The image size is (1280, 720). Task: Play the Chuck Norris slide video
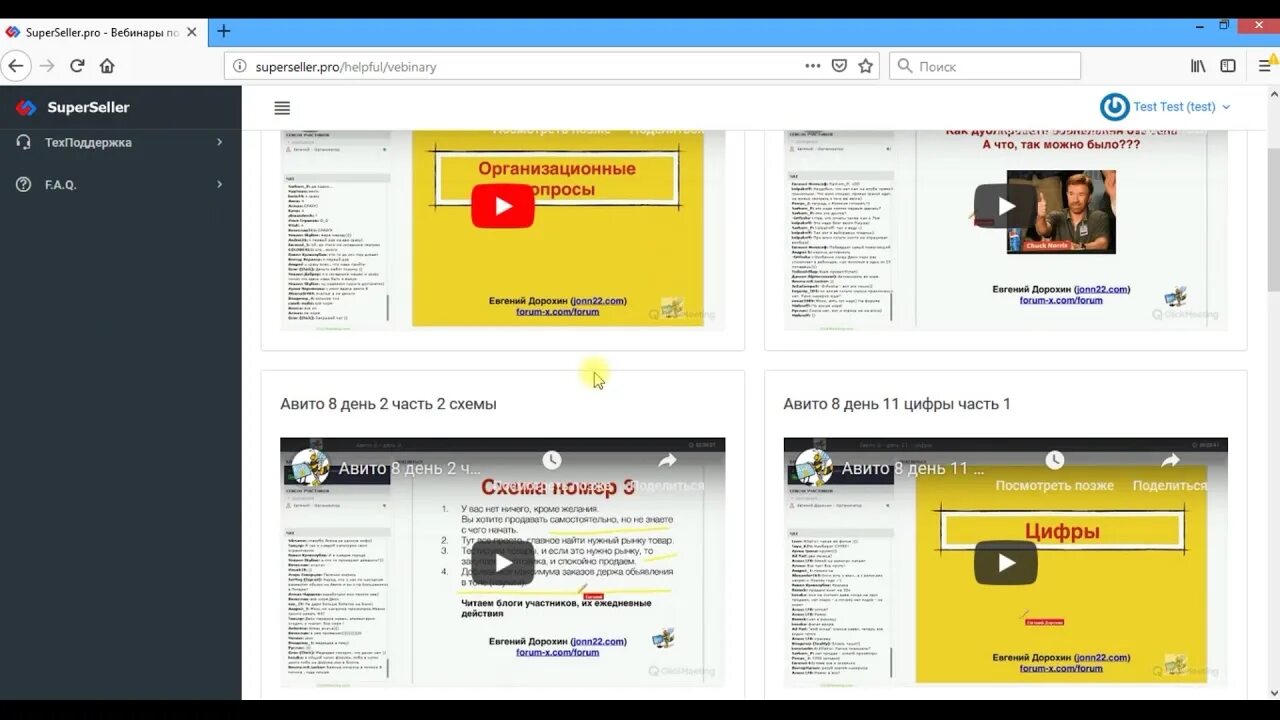1005,206
